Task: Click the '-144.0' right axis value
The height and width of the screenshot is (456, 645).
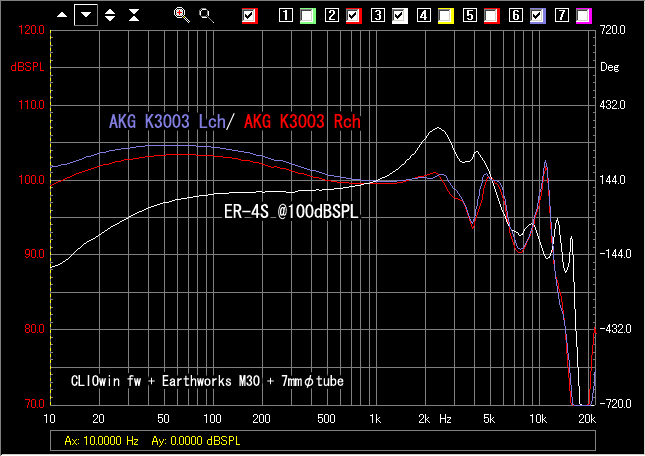Action: click(x=615, y=254)
